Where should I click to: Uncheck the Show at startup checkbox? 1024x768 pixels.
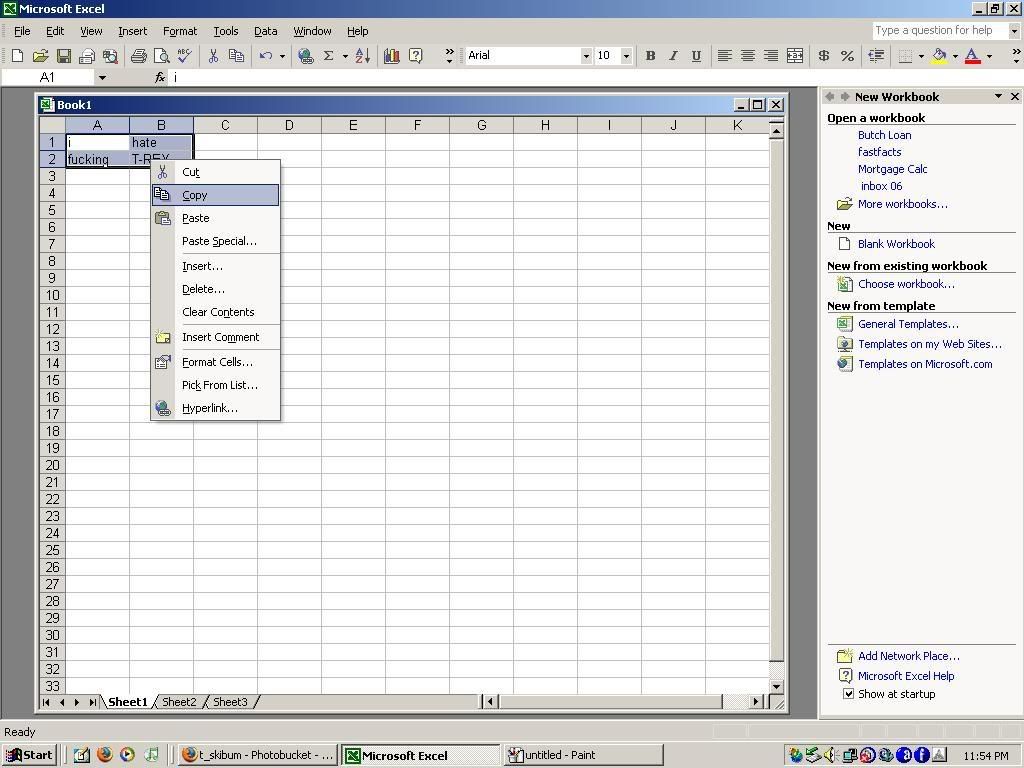tap(848, 694)
